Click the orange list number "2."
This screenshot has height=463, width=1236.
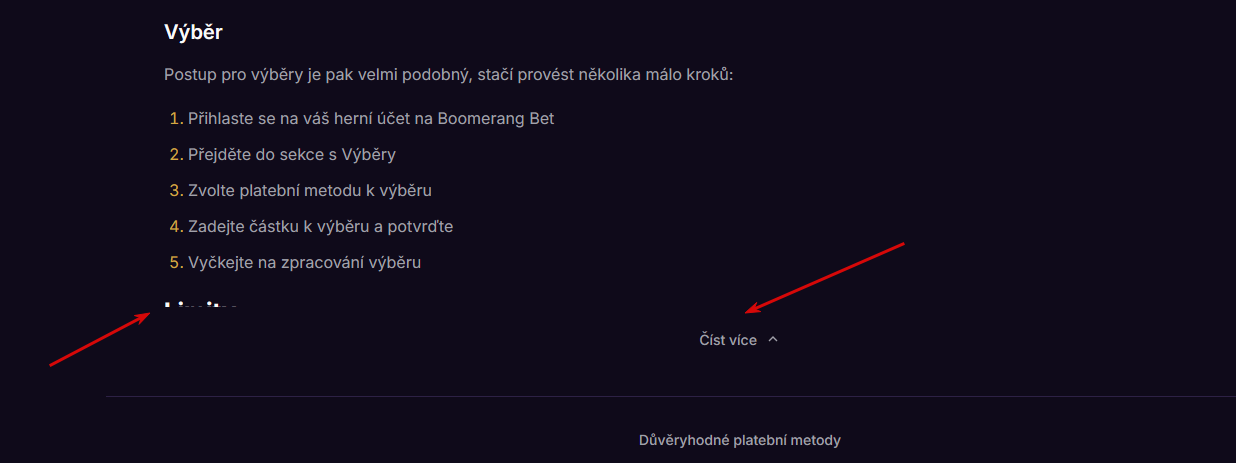176,155
